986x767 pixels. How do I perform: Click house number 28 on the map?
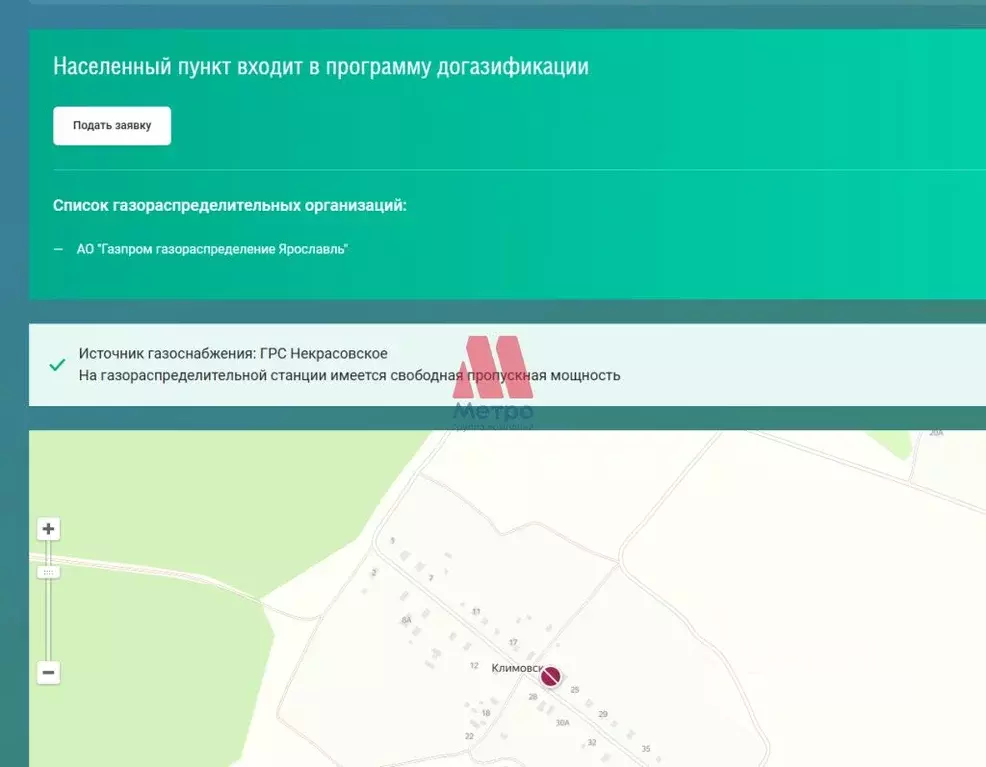tap(535, 697)
